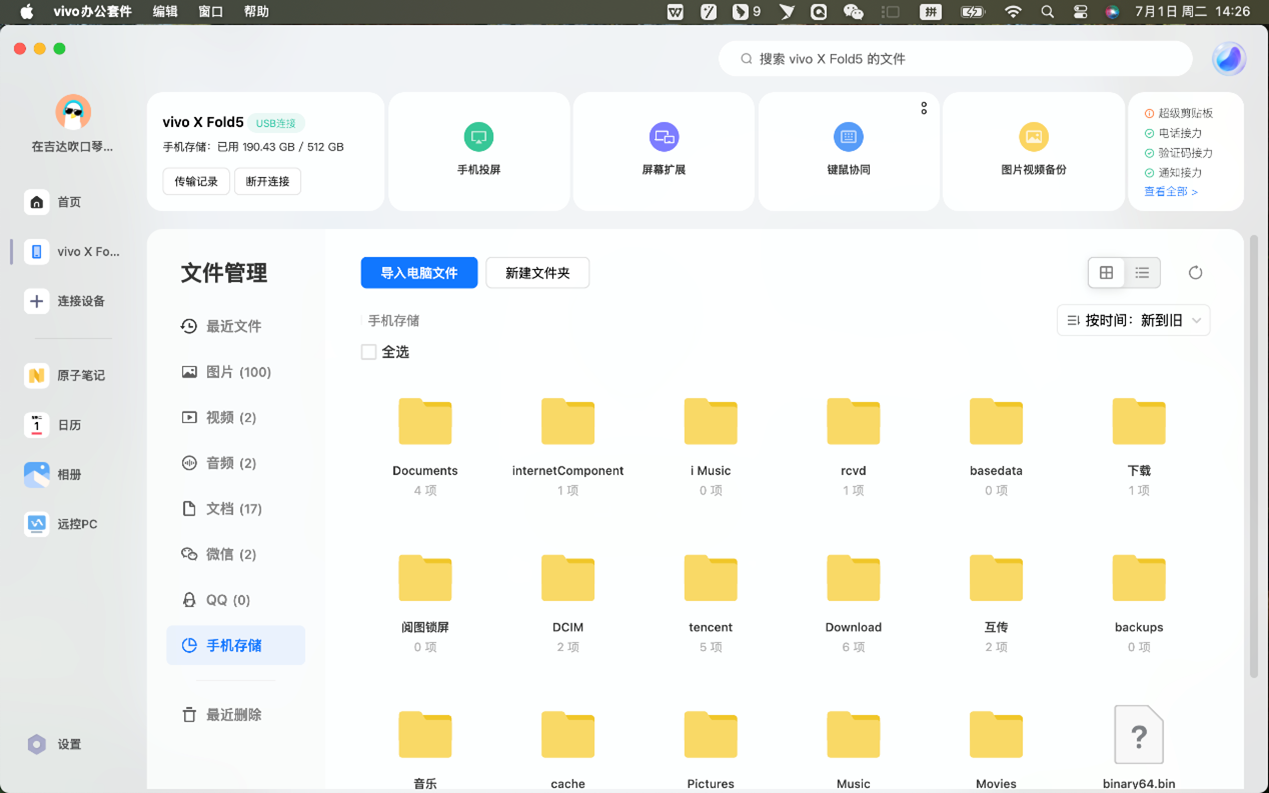Open the 帮助 menu in the menu bar

256,12
